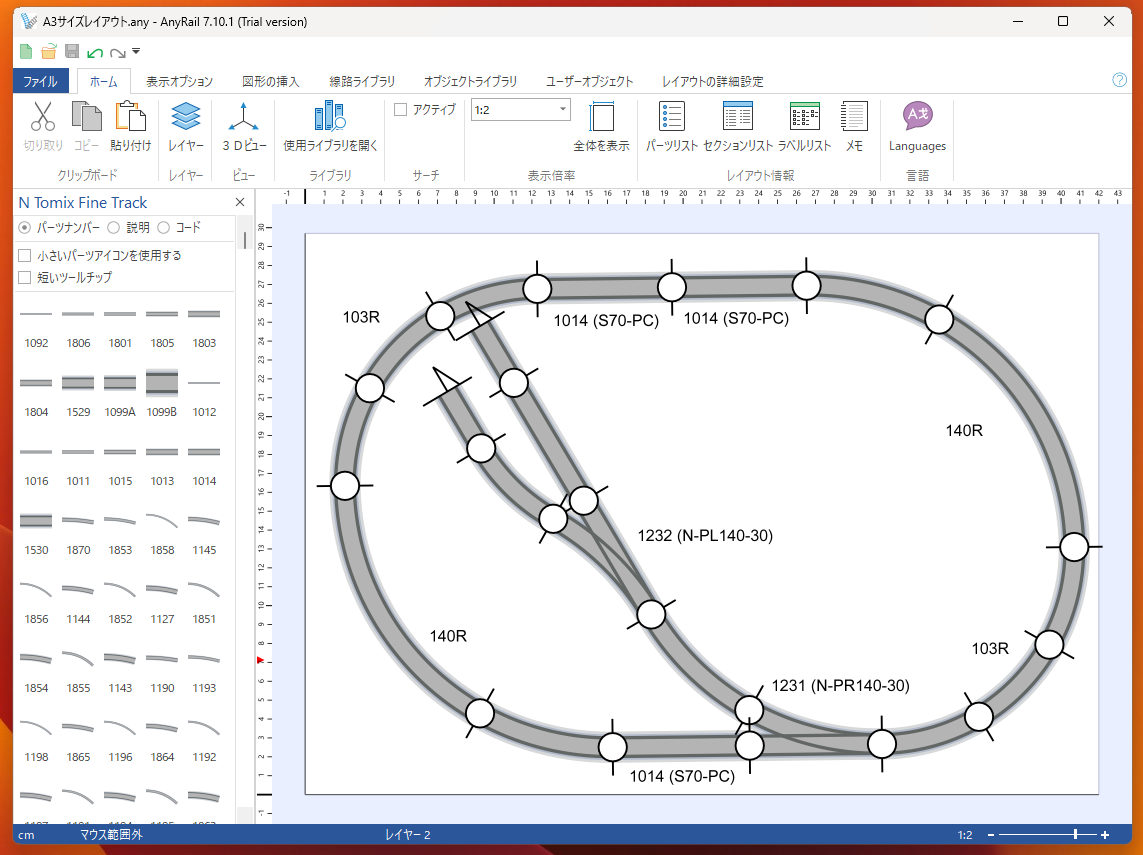Open the セクションリスト section list
Viewport: 1143px width, 855px height.
point(738,126)
